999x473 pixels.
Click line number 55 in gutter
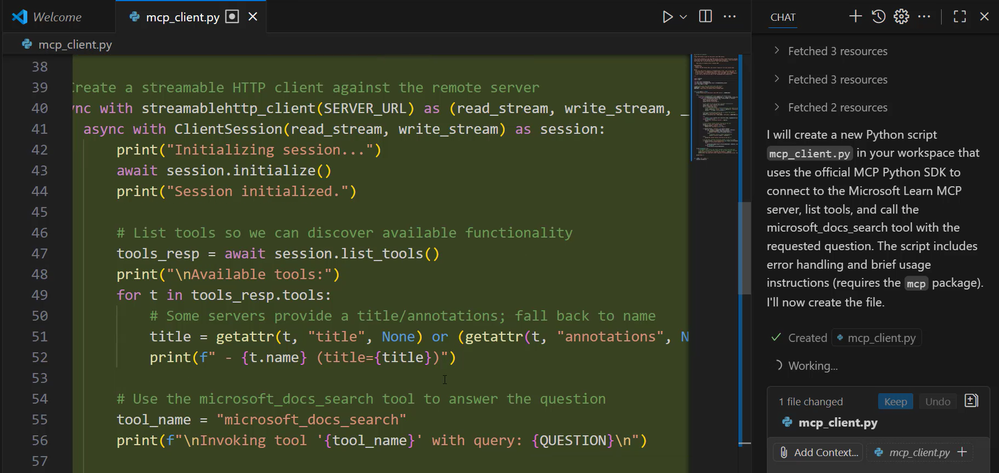40,419
